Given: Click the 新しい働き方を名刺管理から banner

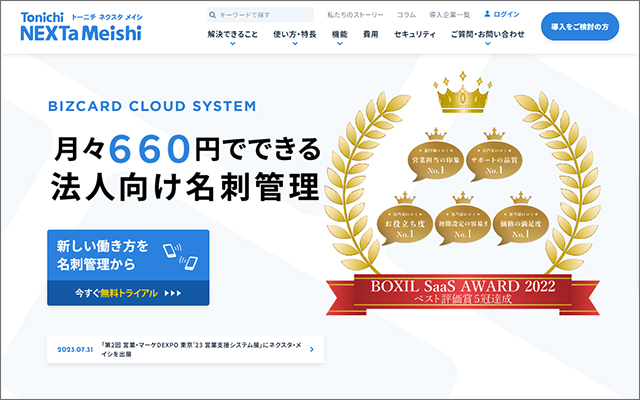Looking at the screenshot, I should click(128, 256).
